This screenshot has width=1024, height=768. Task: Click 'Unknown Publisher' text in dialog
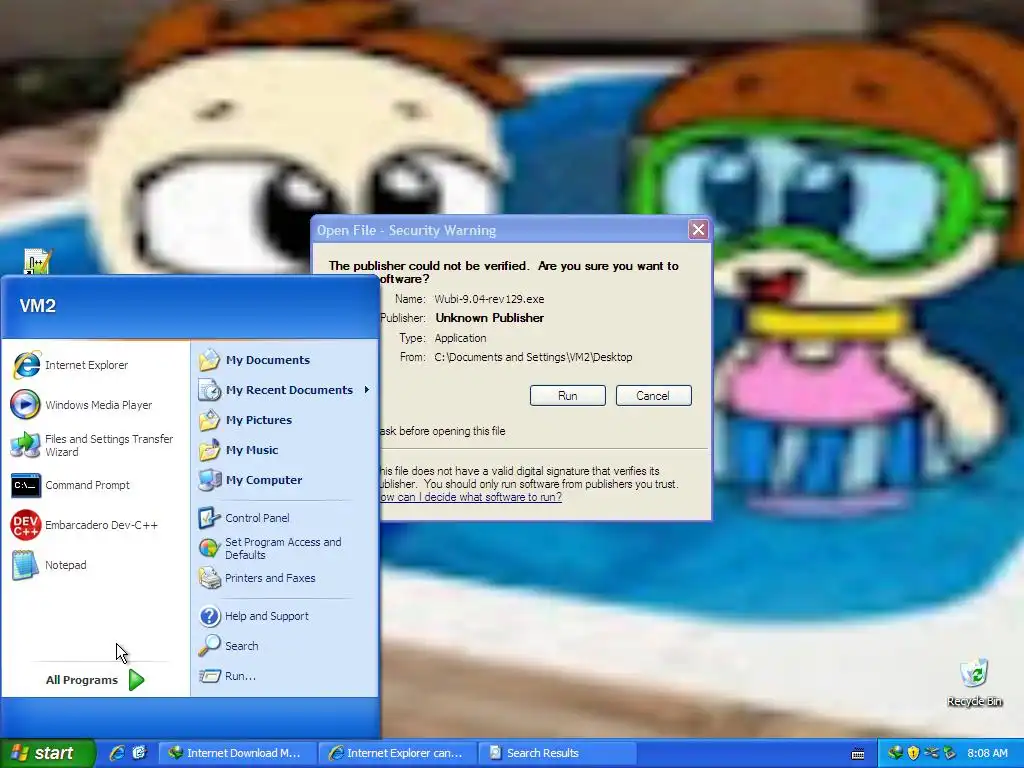pos(490,318)
